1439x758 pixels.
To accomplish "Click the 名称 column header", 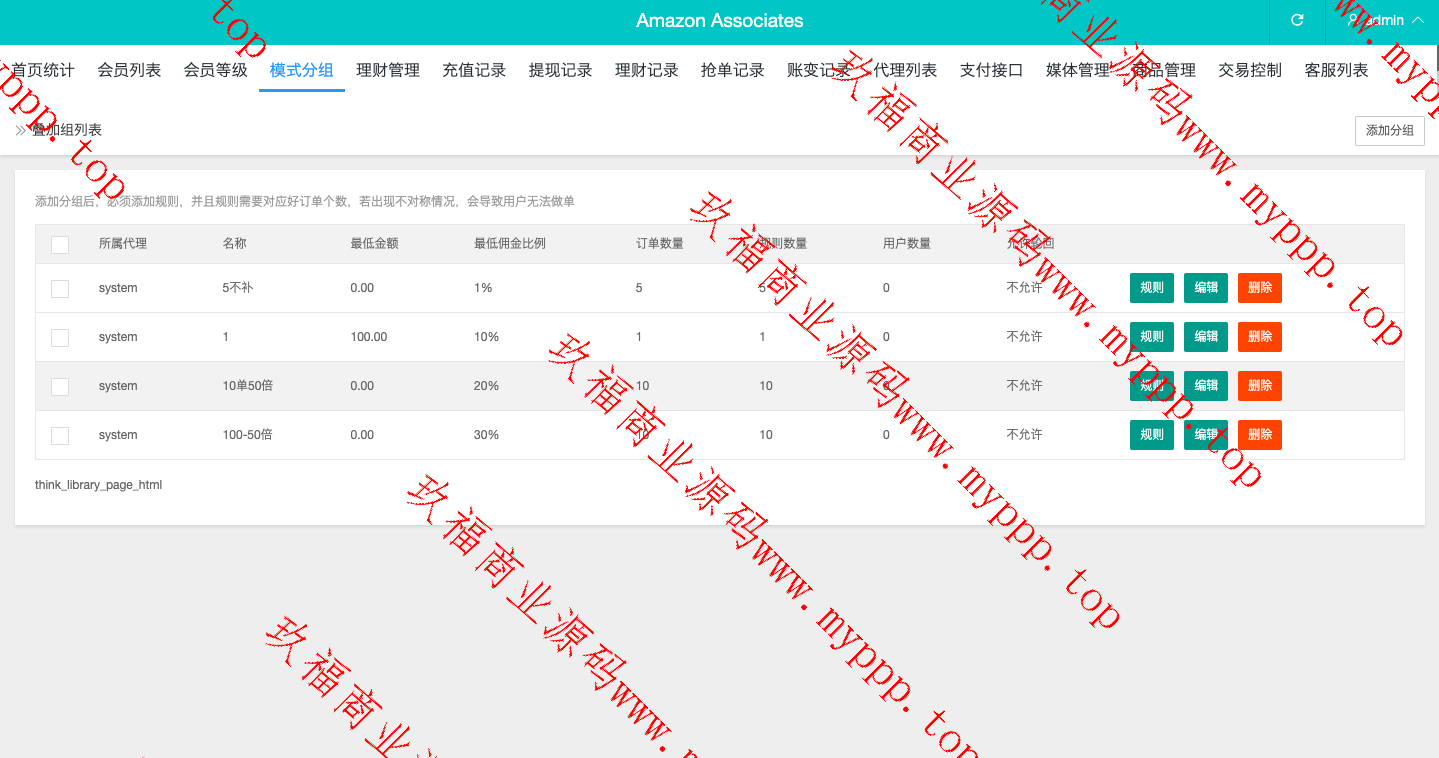I will [234, 244].
